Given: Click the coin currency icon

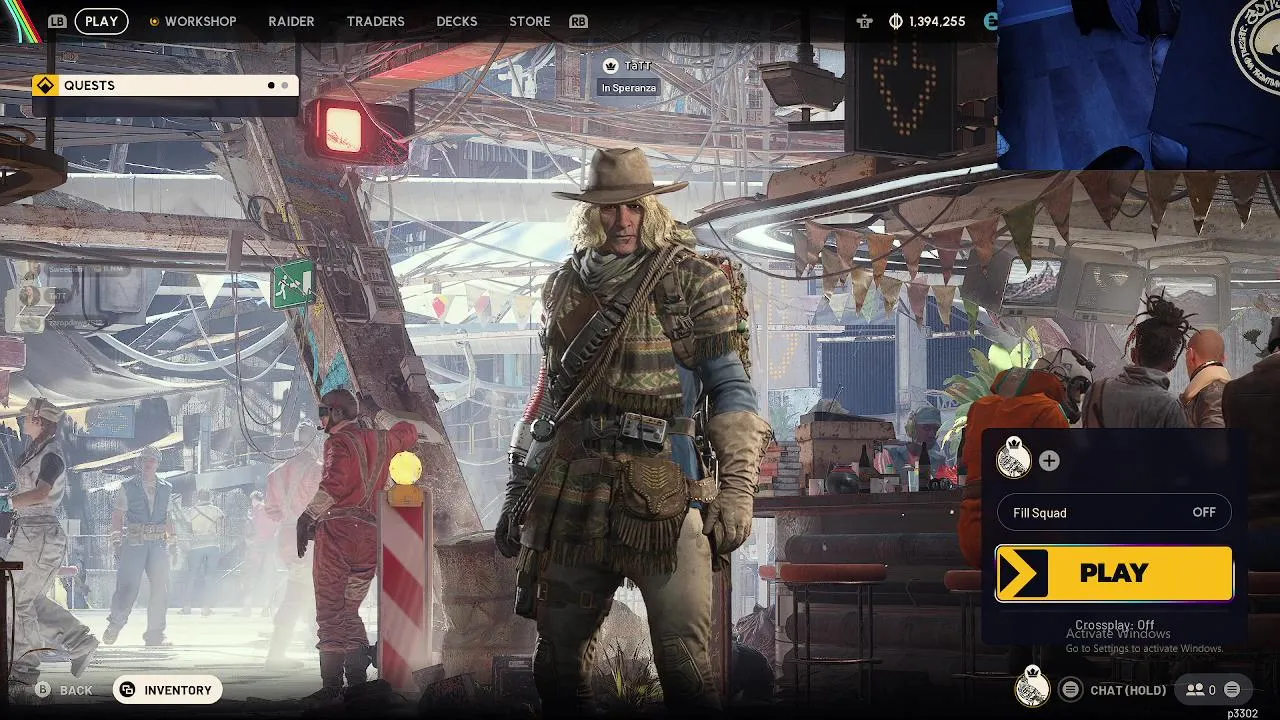Looking at the screenshot, I should click(x=896, y=21).
